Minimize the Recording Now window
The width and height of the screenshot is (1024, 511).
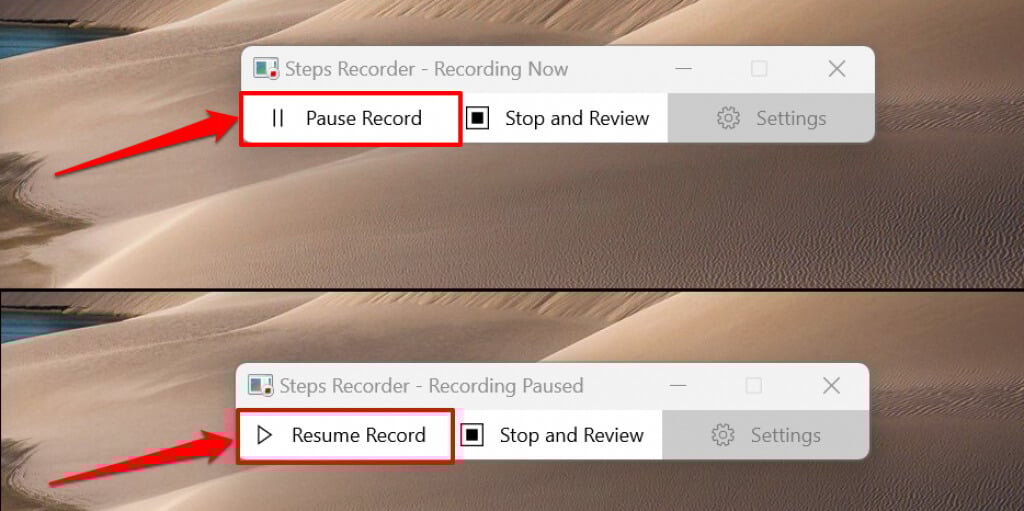(x=684, y=69)
